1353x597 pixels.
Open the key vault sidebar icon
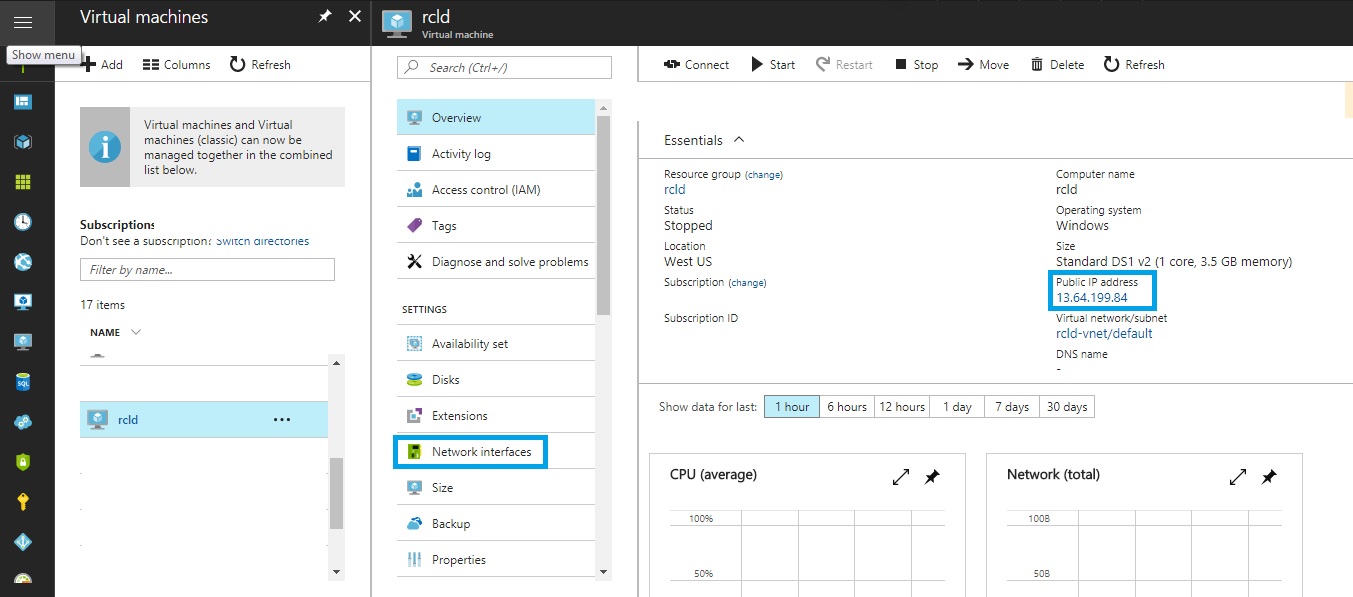pos(22,502)
